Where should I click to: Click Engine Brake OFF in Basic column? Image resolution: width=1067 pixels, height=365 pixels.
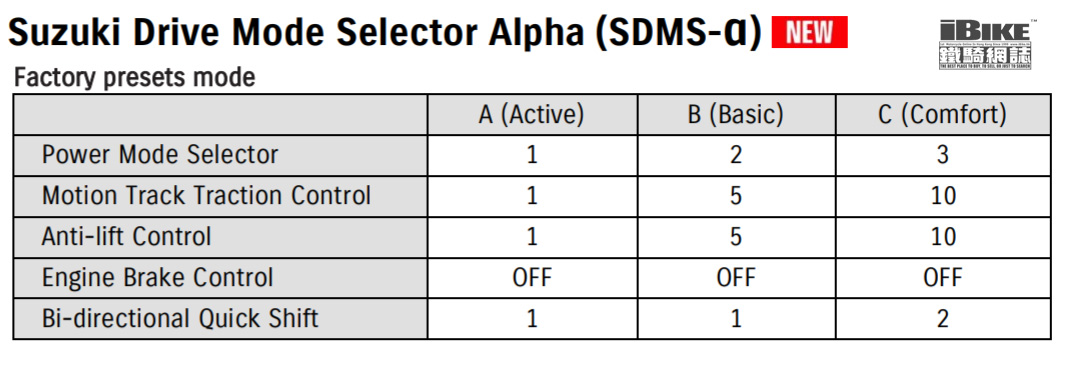pyautogui.click(x=736, y=277)
